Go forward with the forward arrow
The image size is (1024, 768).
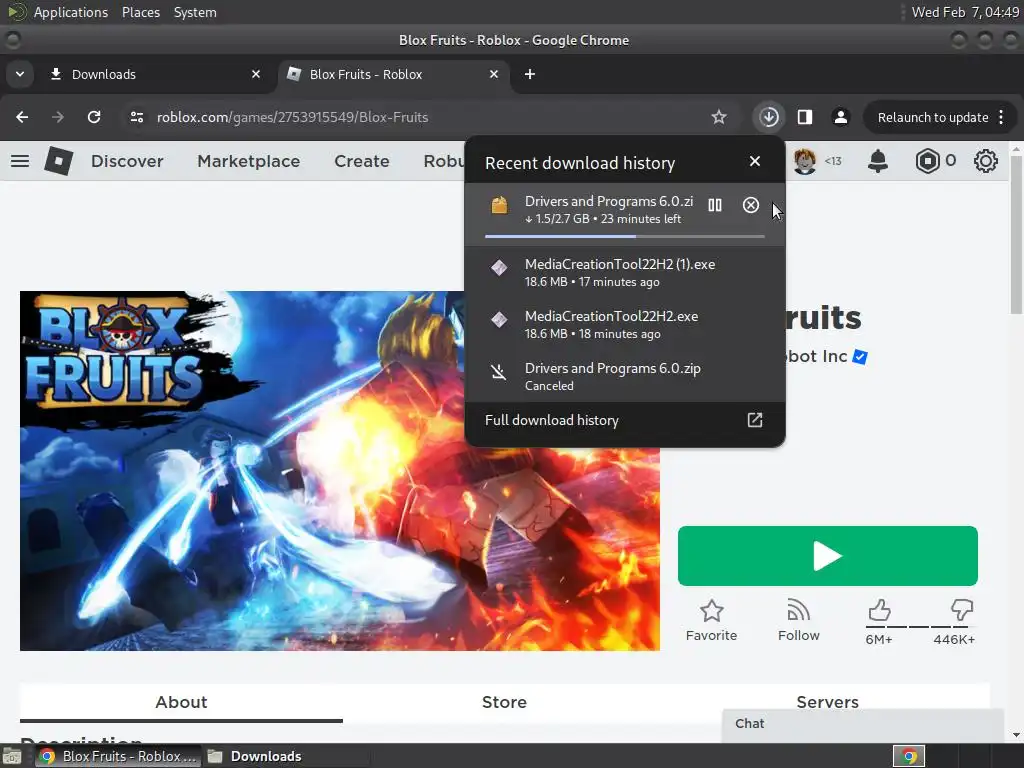click(x=58, y=118)
